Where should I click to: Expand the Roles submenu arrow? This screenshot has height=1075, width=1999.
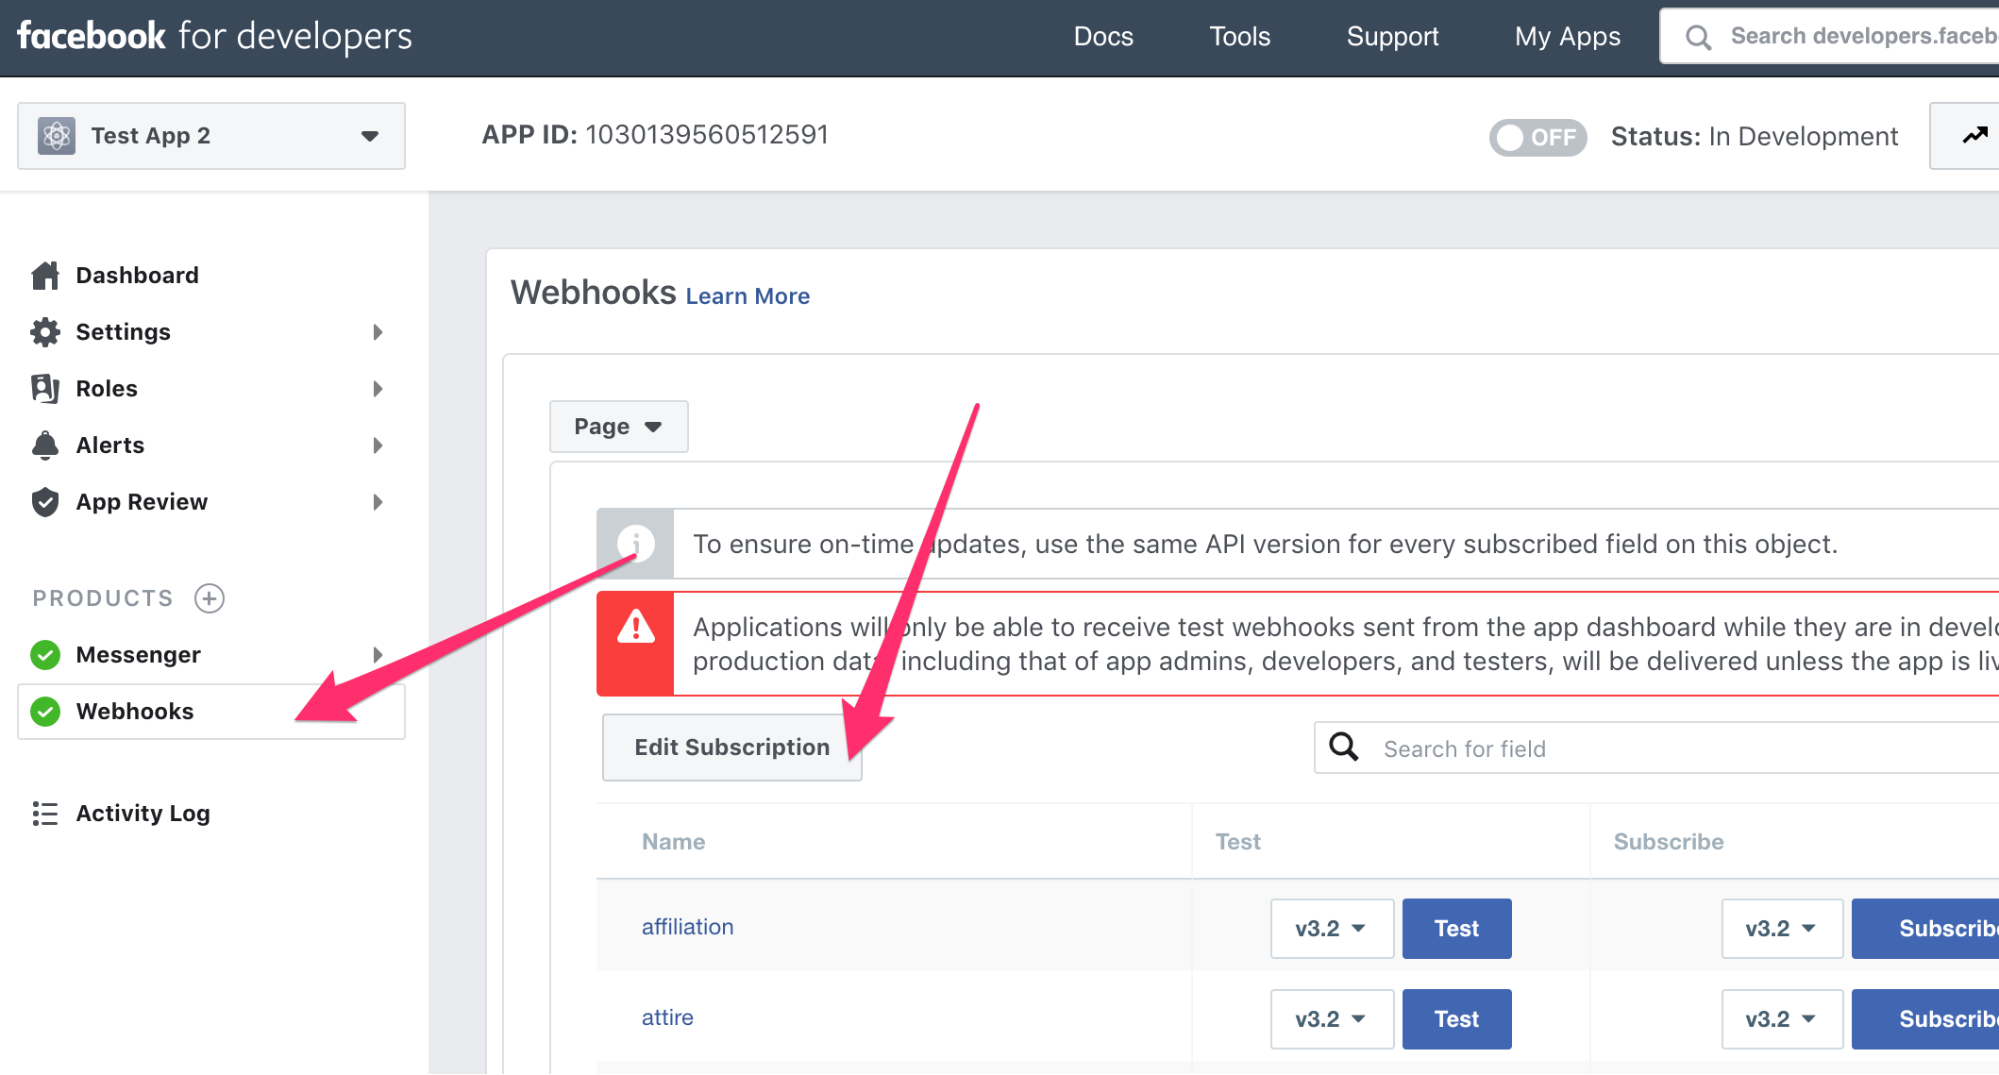(x=378, y=389)
